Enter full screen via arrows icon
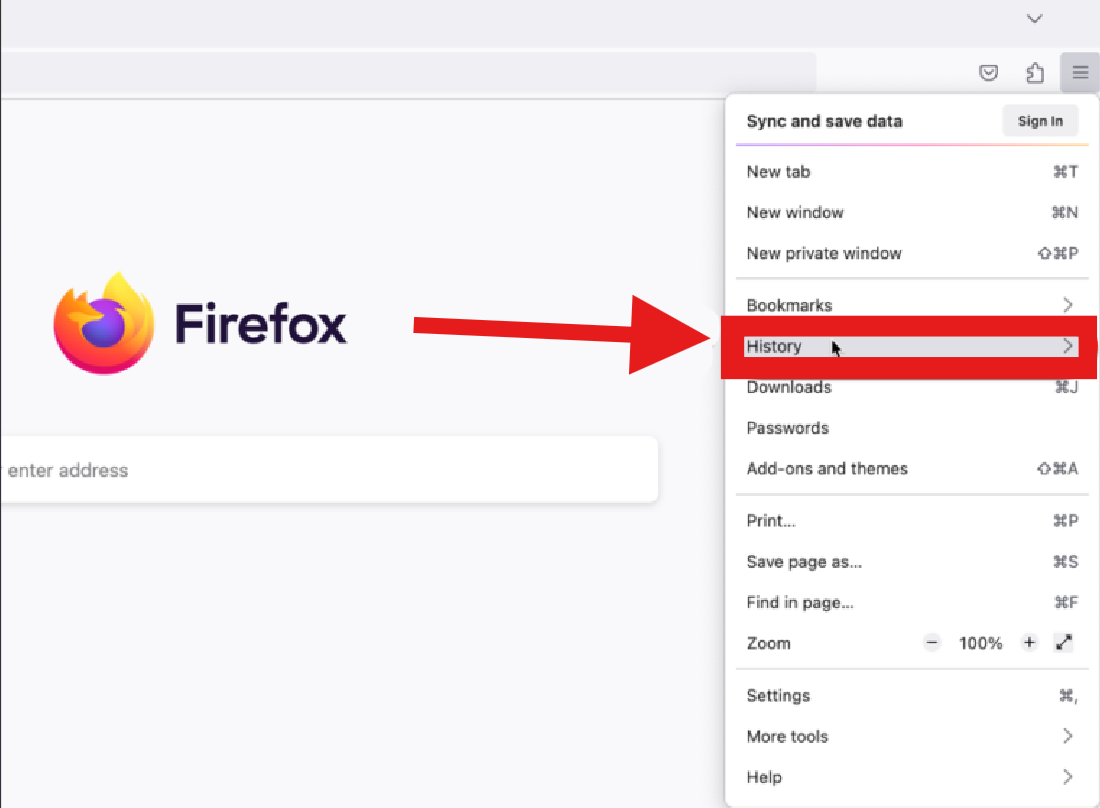Screen dimensions: 1100x808 click(x=1064, y=642)
